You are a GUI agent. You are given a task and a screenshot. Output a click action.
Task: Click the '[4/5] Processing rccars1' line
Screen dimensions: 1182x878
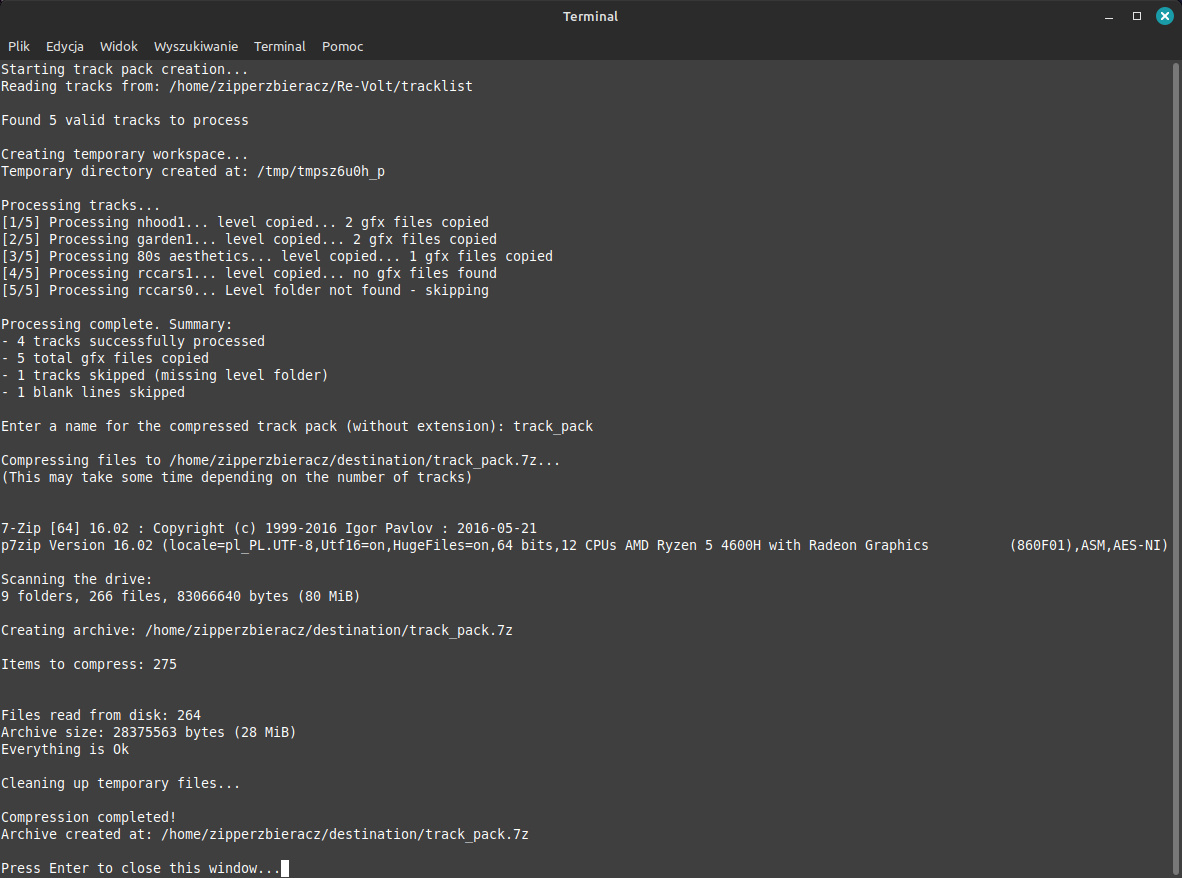(249, 274)
